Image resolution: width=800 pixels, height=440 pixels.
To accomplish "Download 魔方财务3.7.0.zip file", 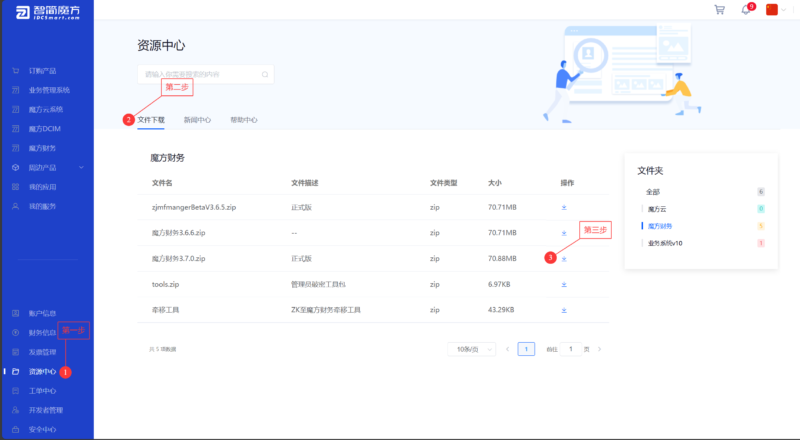I will tap(564, 259).
